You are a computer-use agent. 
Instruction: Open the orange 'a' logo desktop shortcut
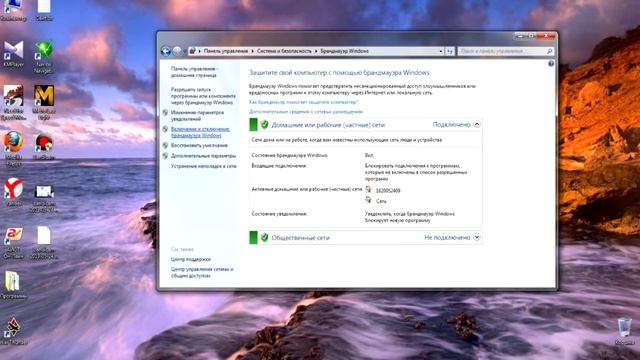coord(13,243)
